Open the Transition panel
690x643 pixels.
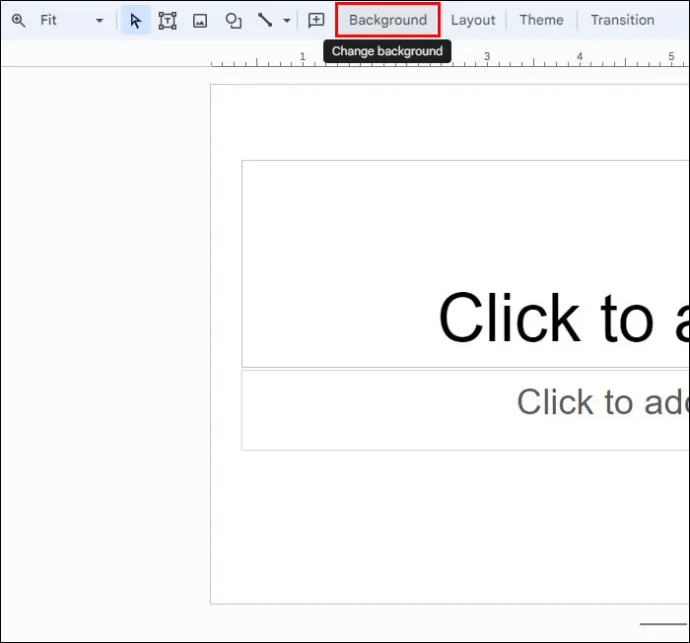(622, 20)
